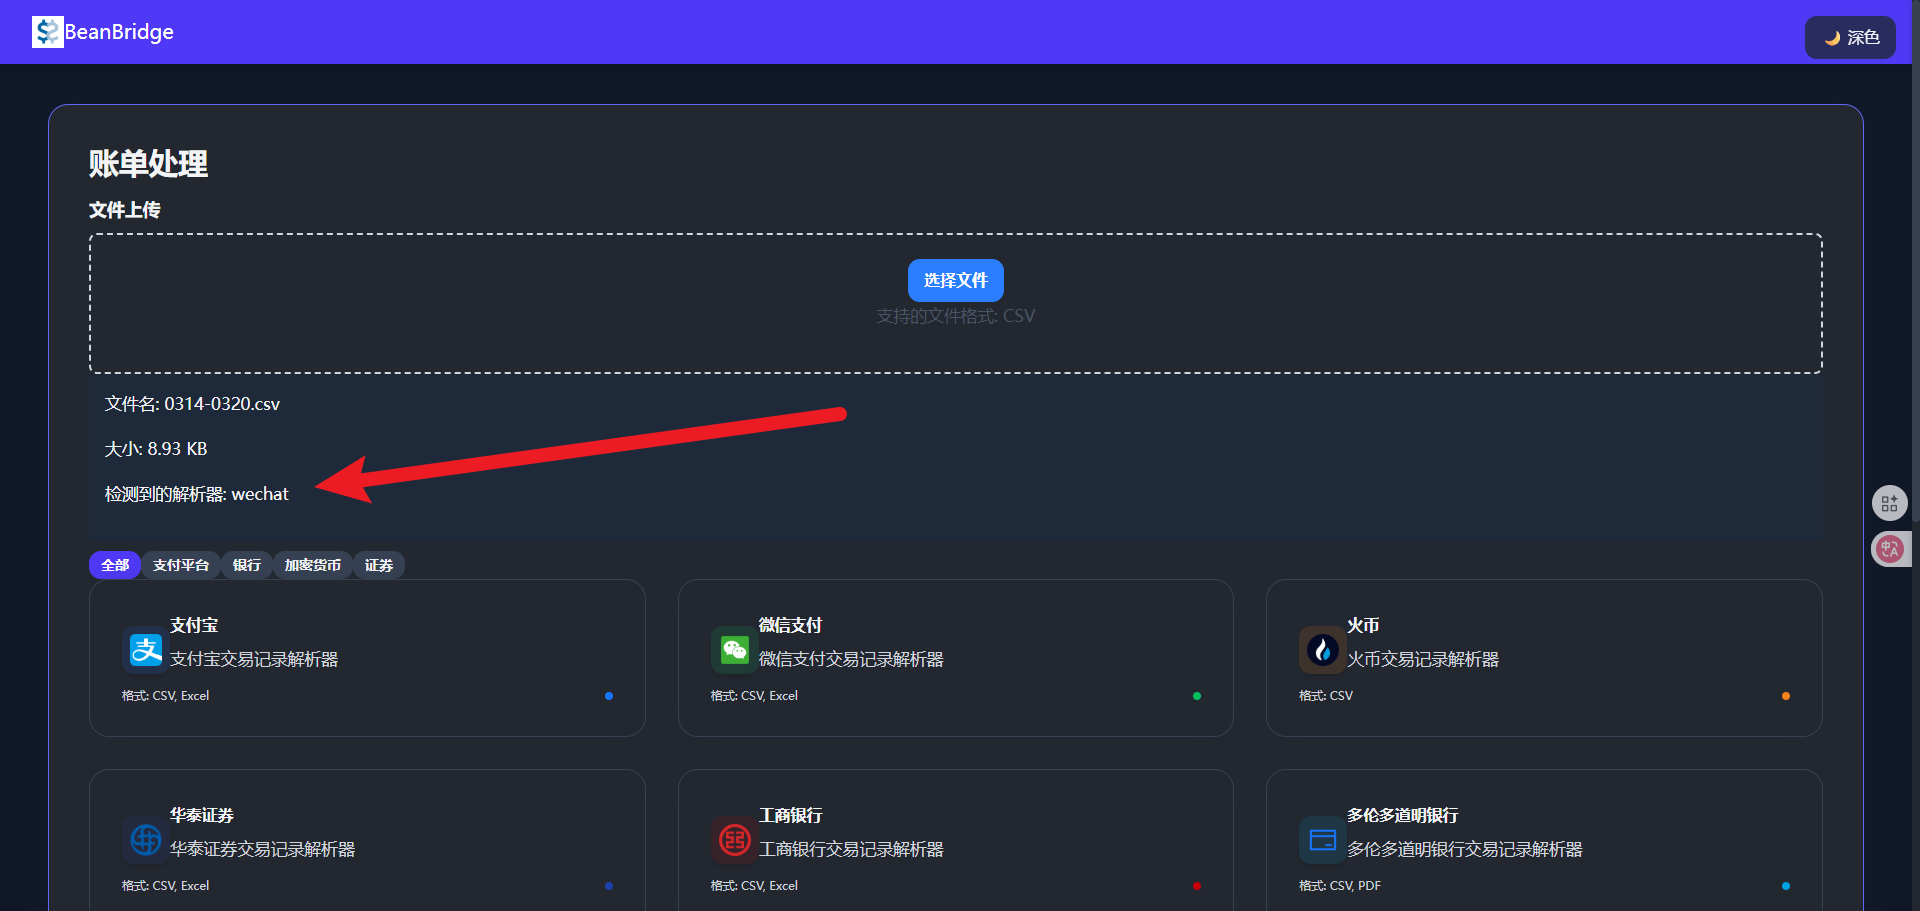Image resolution: width=1920 pixels, height=911 pixels.
Task: Click the 文件上传 section heading
Action: click(x=125, y=210)
